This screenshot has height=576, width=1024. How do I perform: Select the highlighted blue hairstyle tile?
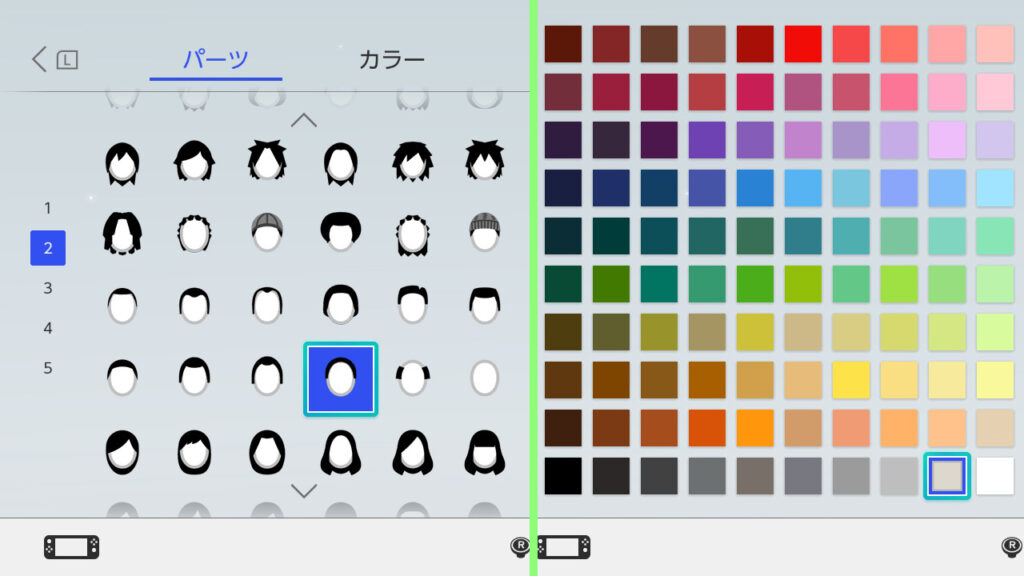340,379
